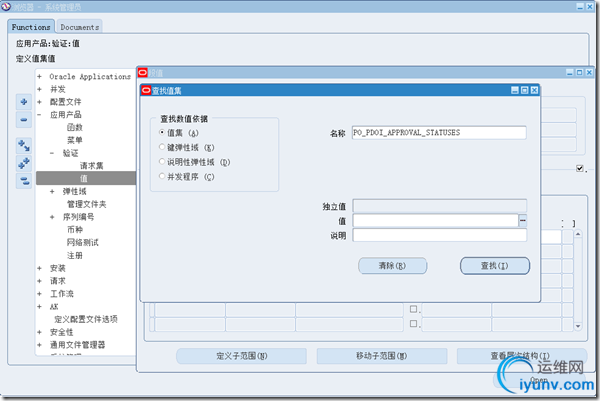Select the 定义配置文件选项 tree item

(86, 319)
